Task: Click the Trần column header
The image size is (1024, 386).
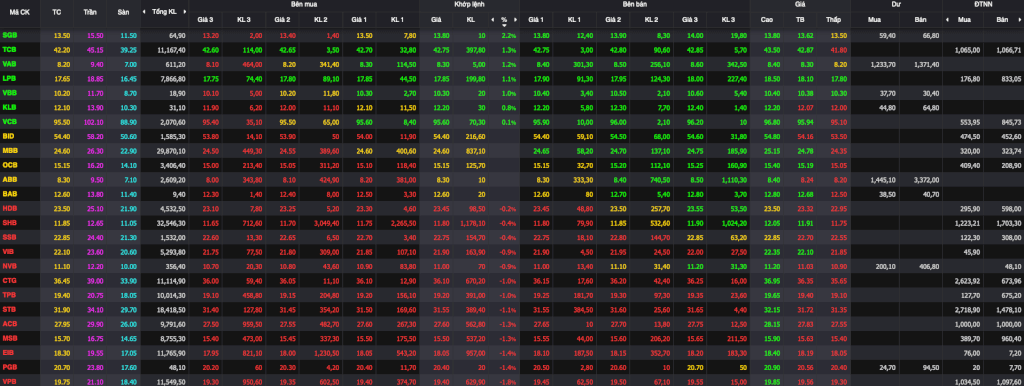Action: tap(90, 12)
